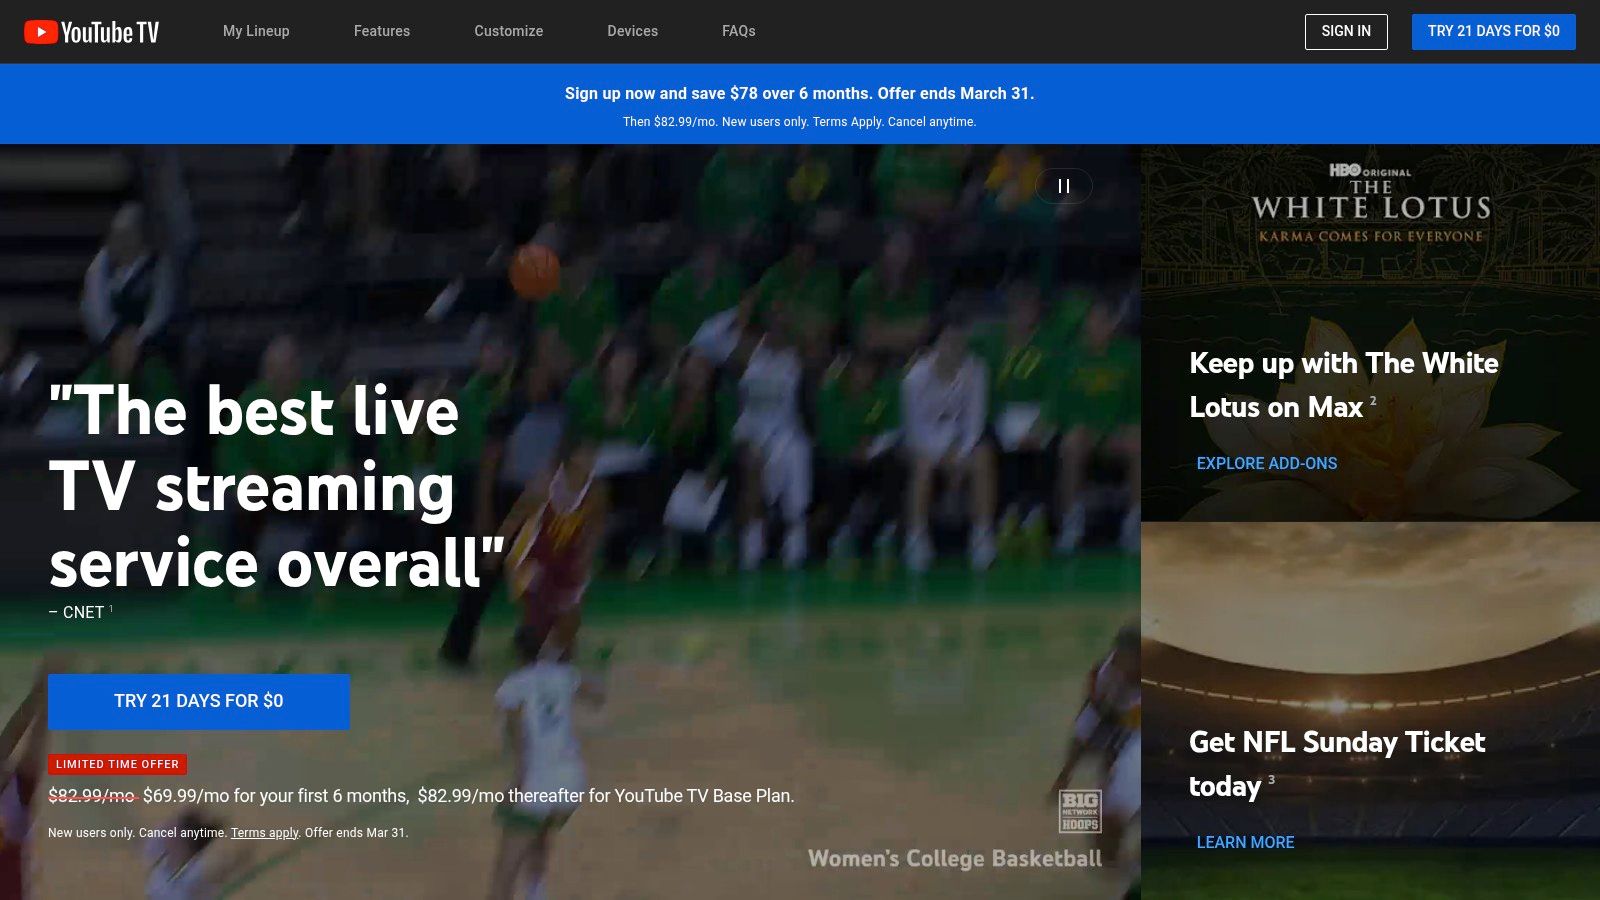Click the struck-through $82.99/mo price

(x=91, y=796)
